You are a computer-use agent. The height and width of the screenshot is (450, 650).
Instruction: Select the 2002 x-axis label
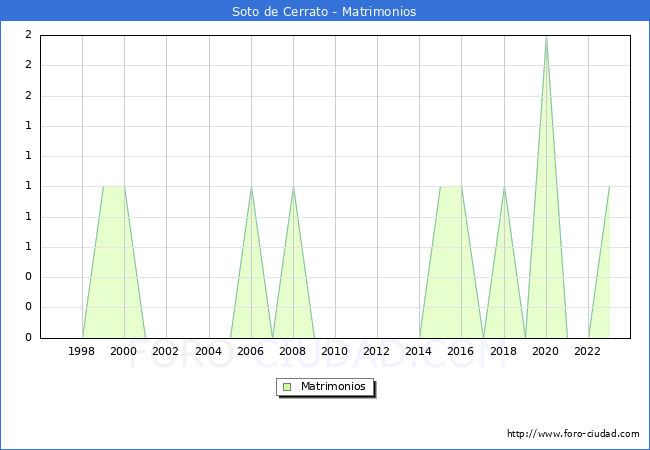[166, 351]
